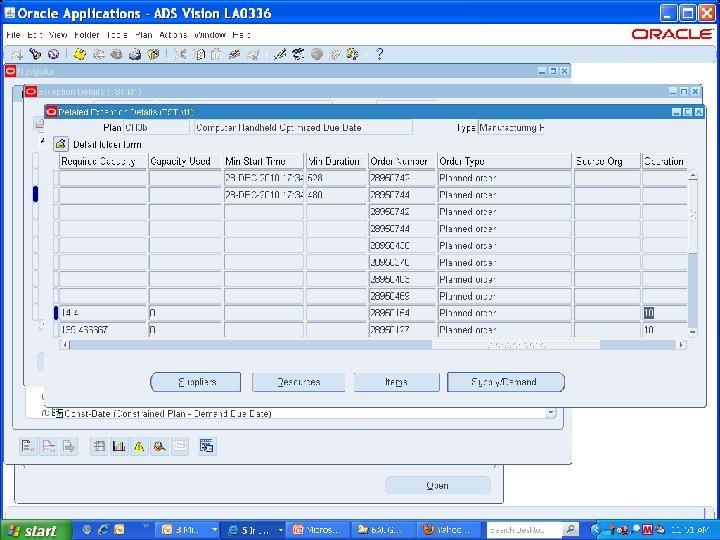This screenshot has height=540, width=720.
Task: Click the Zoom toolbar icon
Action: (298, 55)
